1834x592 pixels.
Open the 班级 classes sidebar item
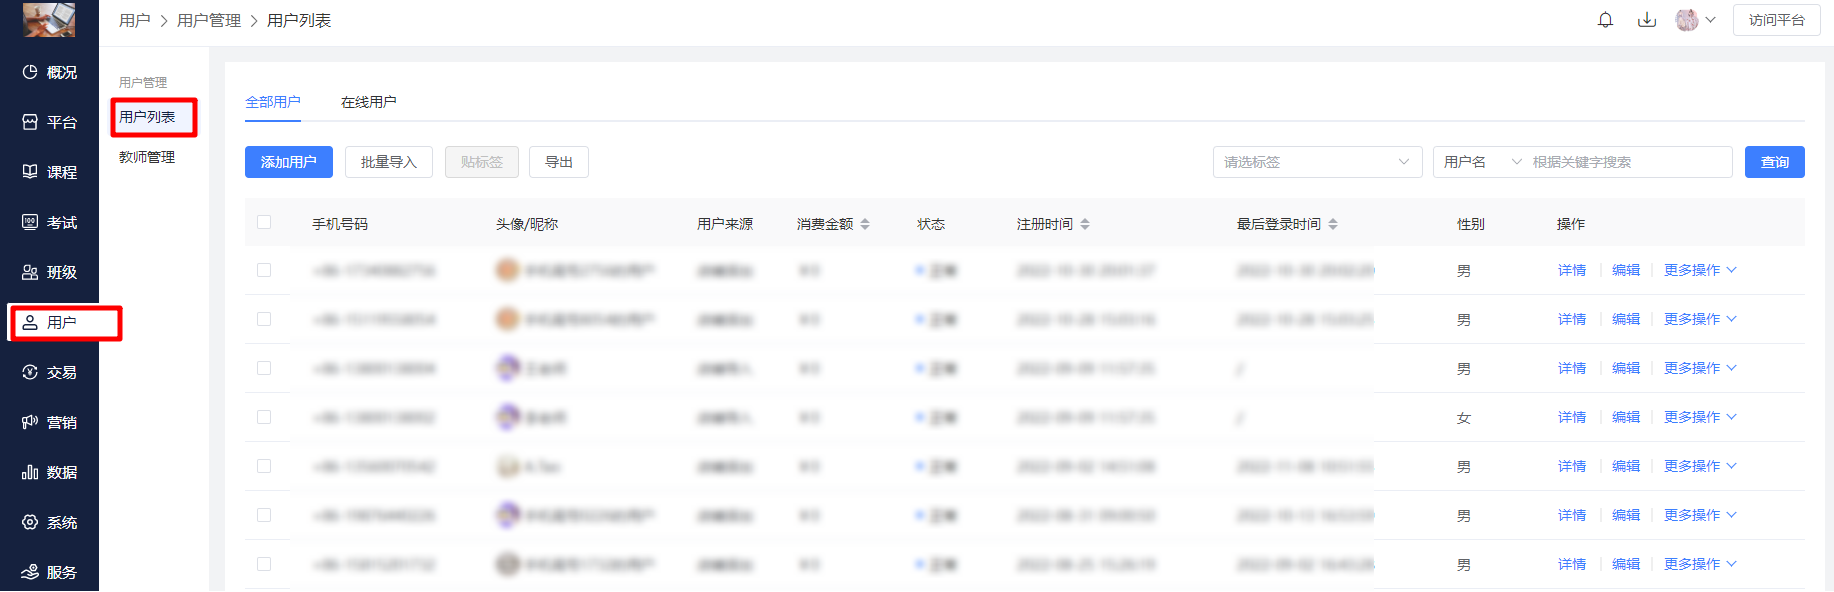tap(49, 272)
